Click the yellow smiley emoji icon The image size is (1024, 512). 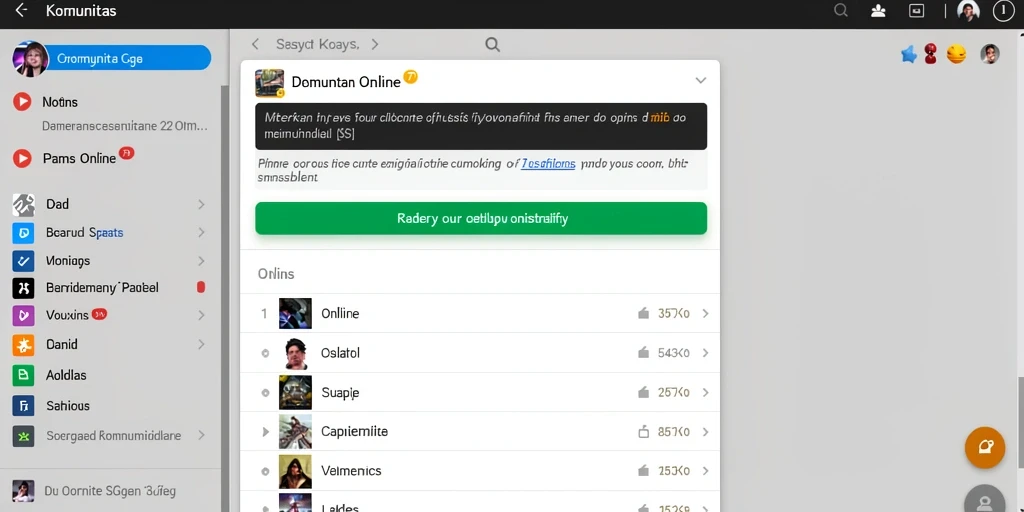click(x=956, y=54)
